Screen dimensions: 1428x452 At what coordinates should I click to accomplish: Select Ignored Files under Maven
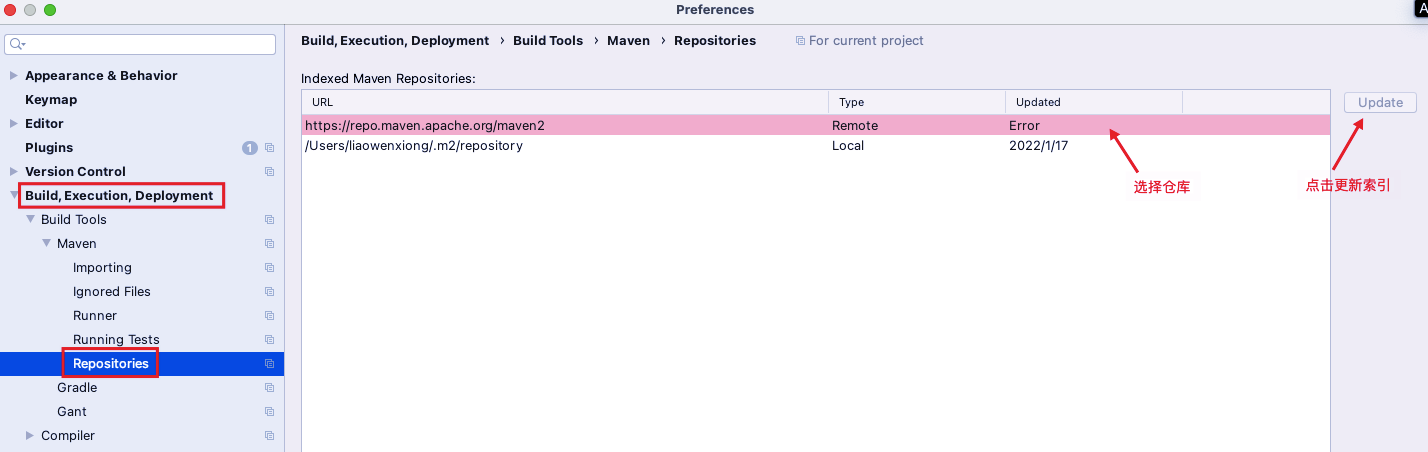[x=112, y=292]
